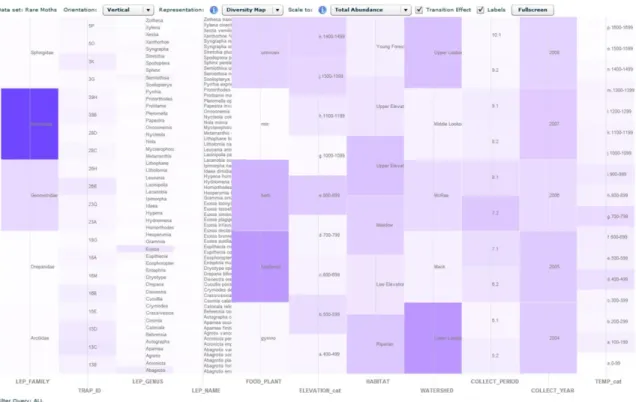Click the Xanthorhoe genus row
Image resolution: width=636 pixels, height=402 pixels.
point(157,42)
